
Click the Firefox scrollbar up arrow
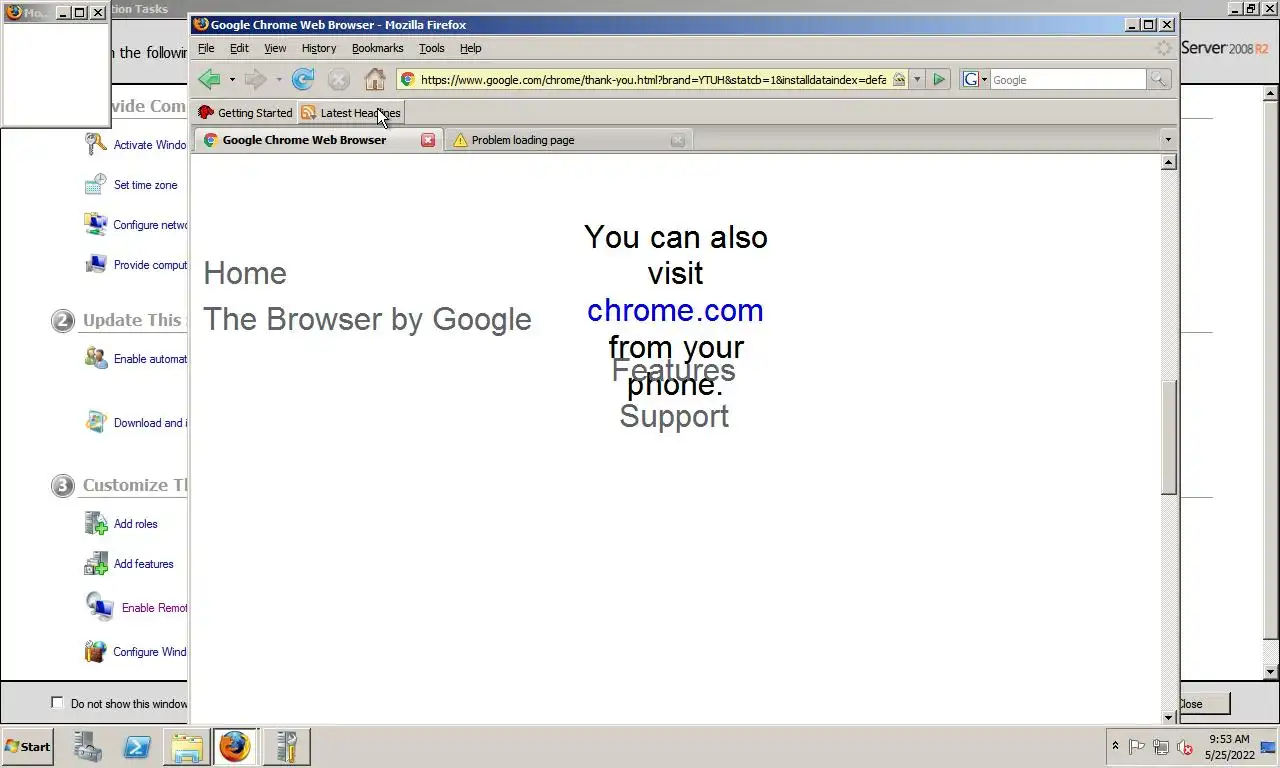1169,162
